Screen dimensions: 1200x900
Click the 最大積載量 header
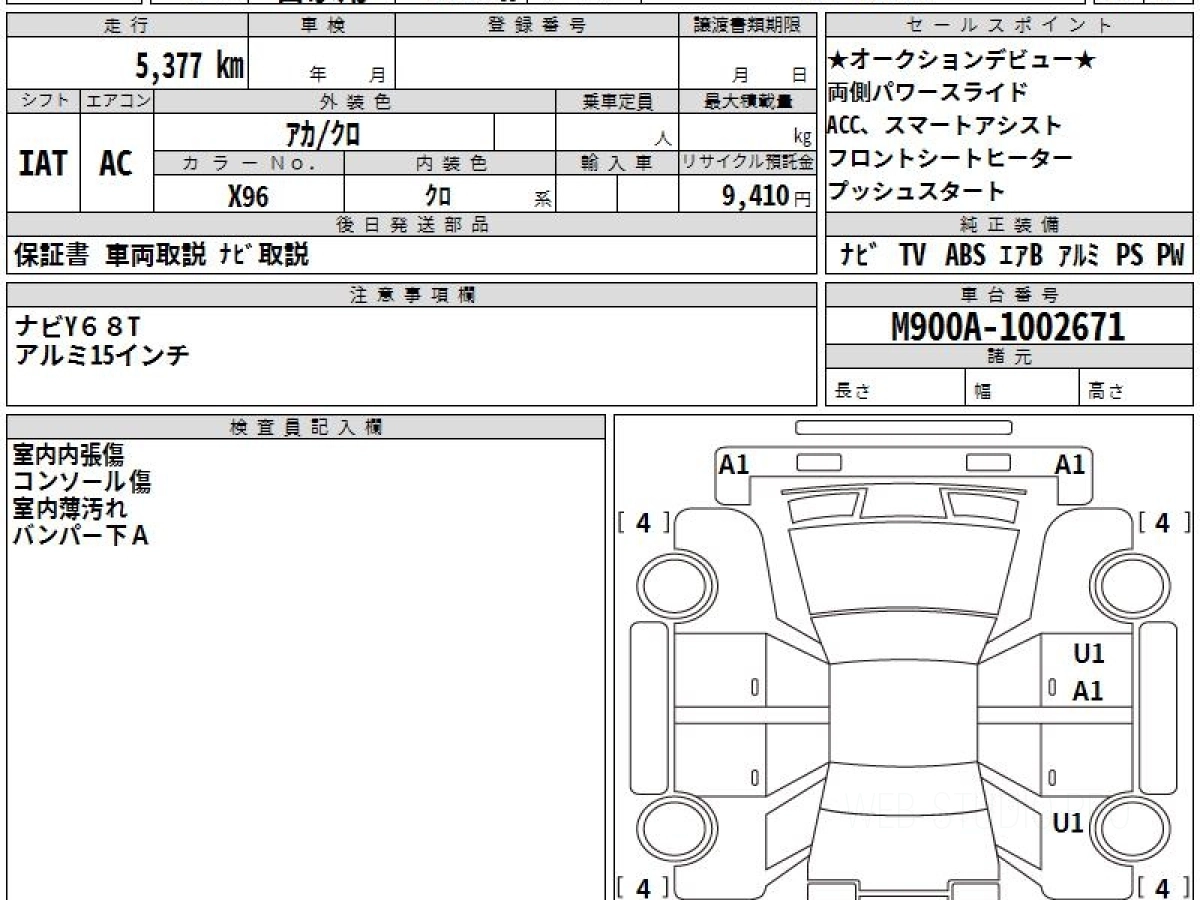click(x=747, y=101)
